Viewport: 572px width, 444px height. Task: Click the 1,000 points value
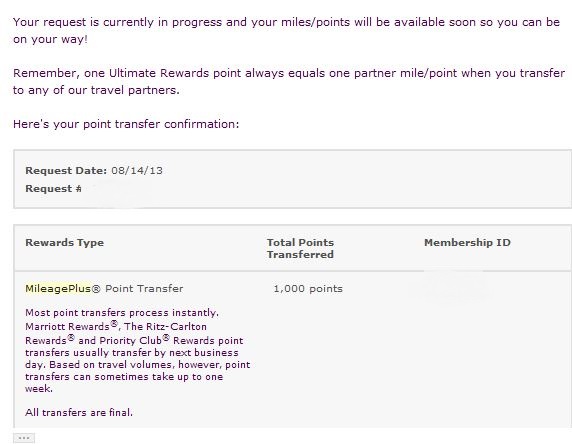tap(308, 289)
